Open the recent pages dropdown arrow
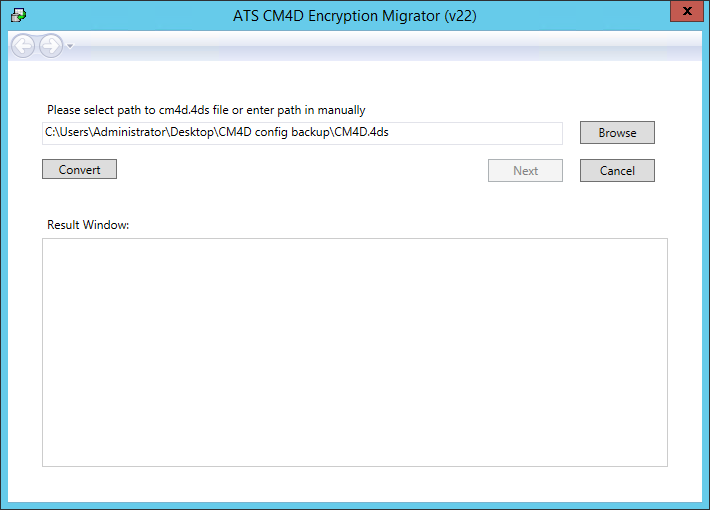710x510 pixels. click(70, 46)
